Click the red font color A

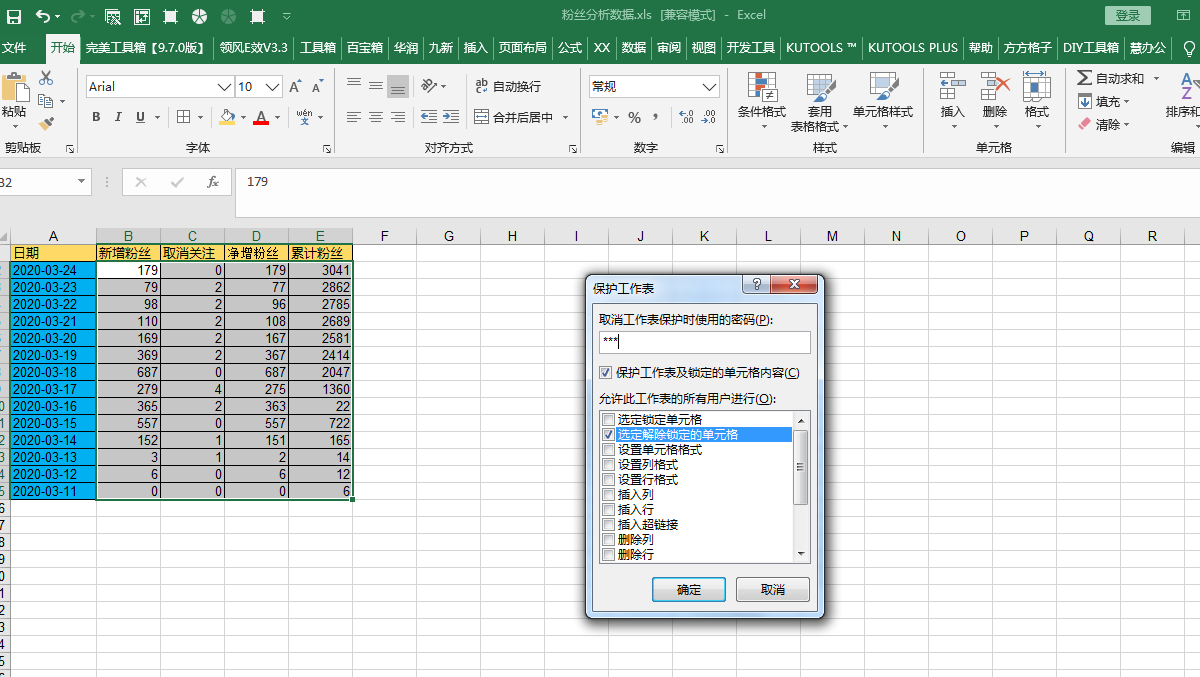click(261, 117)
